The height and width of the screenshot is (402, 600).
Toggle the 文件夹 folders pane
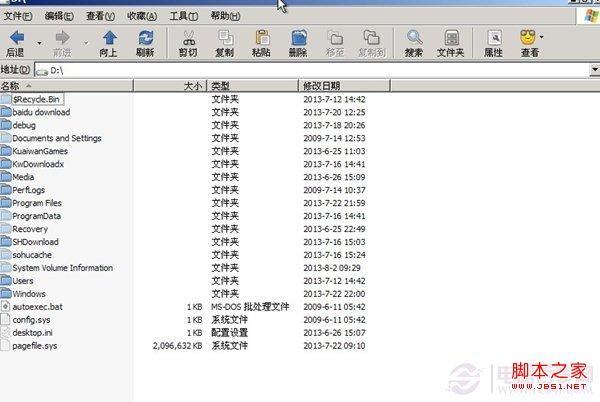coord(451,43)
